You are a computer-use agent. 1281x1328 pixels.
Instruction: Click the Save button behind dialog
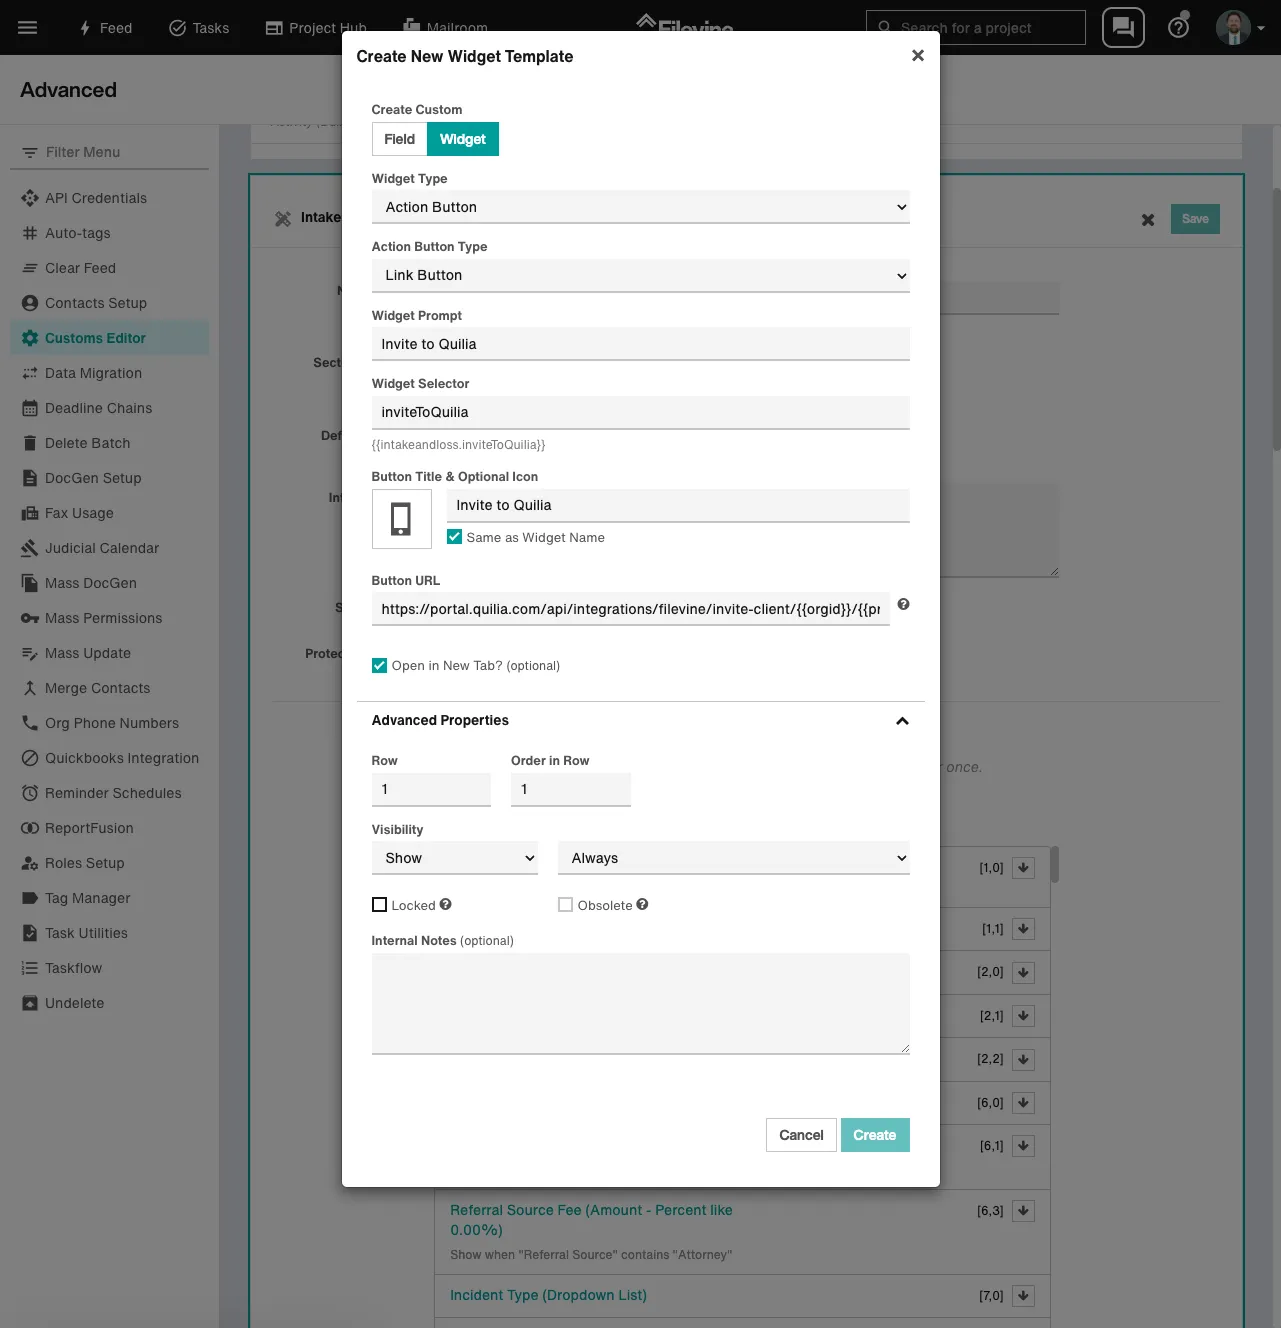(1195, 219)
